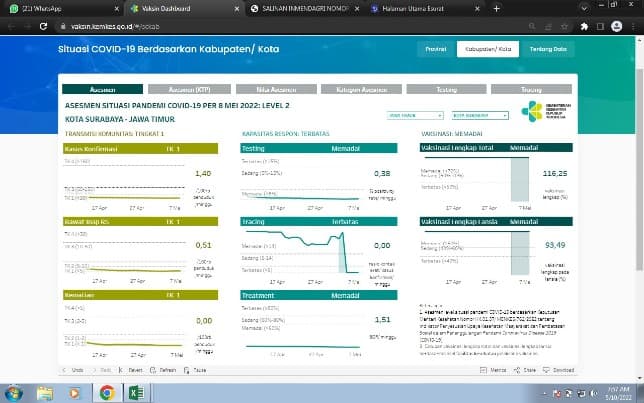Select the Kabupaten/Kota button in header
The width and height of the screenshot is (644, 403).
coord(488,48)
